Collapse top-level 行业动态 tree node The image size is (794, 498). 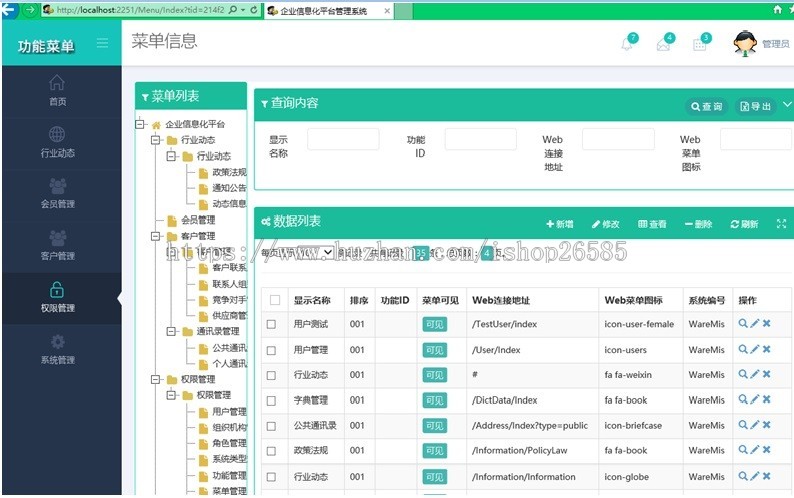(x=156, y=140)
